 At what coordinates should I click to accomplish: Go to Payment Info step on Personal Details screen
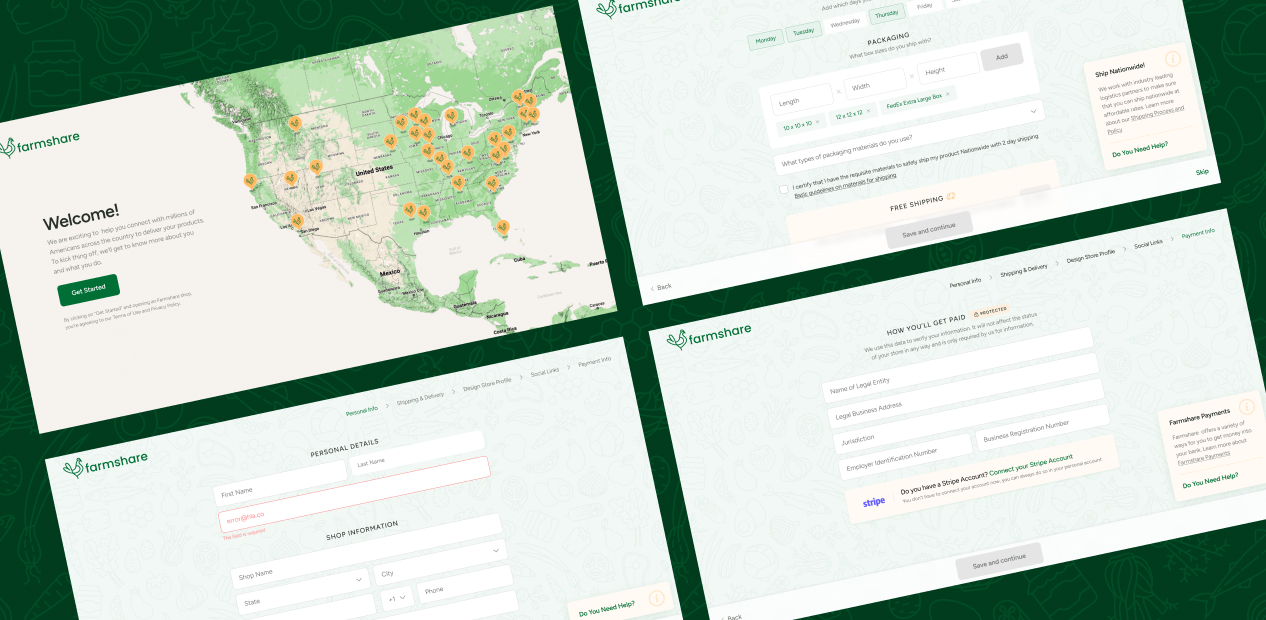pyautogui.click(x=594, y=361)
